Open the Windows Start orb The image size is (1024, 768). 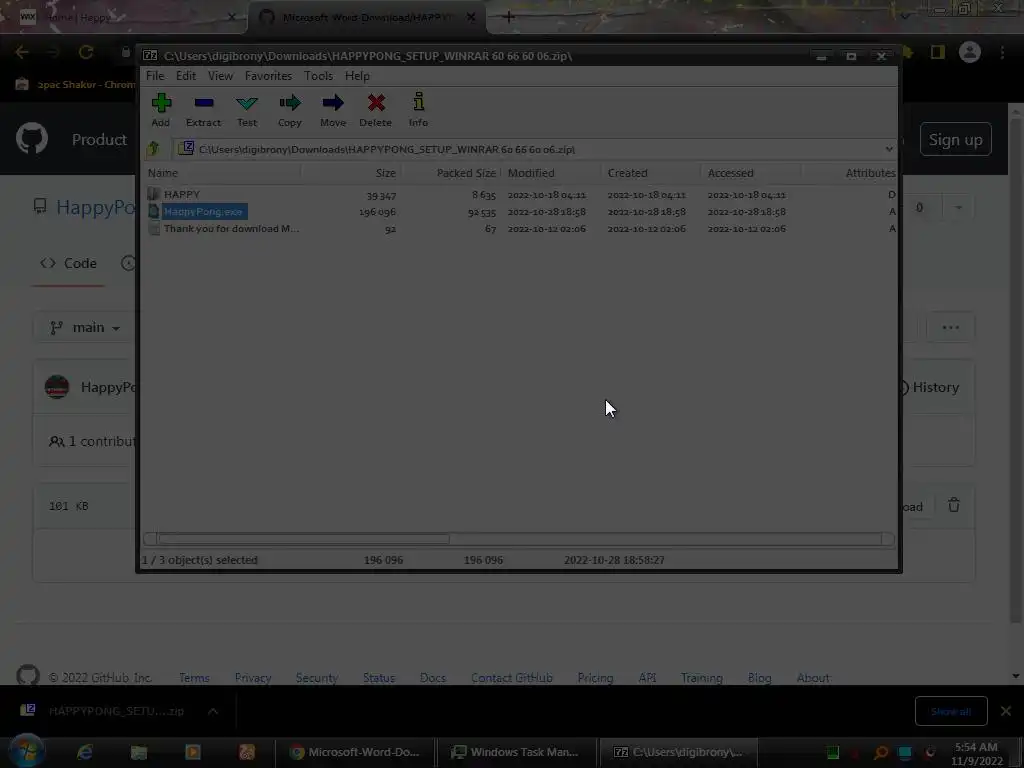pyautogui.click(x=26, y=752)
